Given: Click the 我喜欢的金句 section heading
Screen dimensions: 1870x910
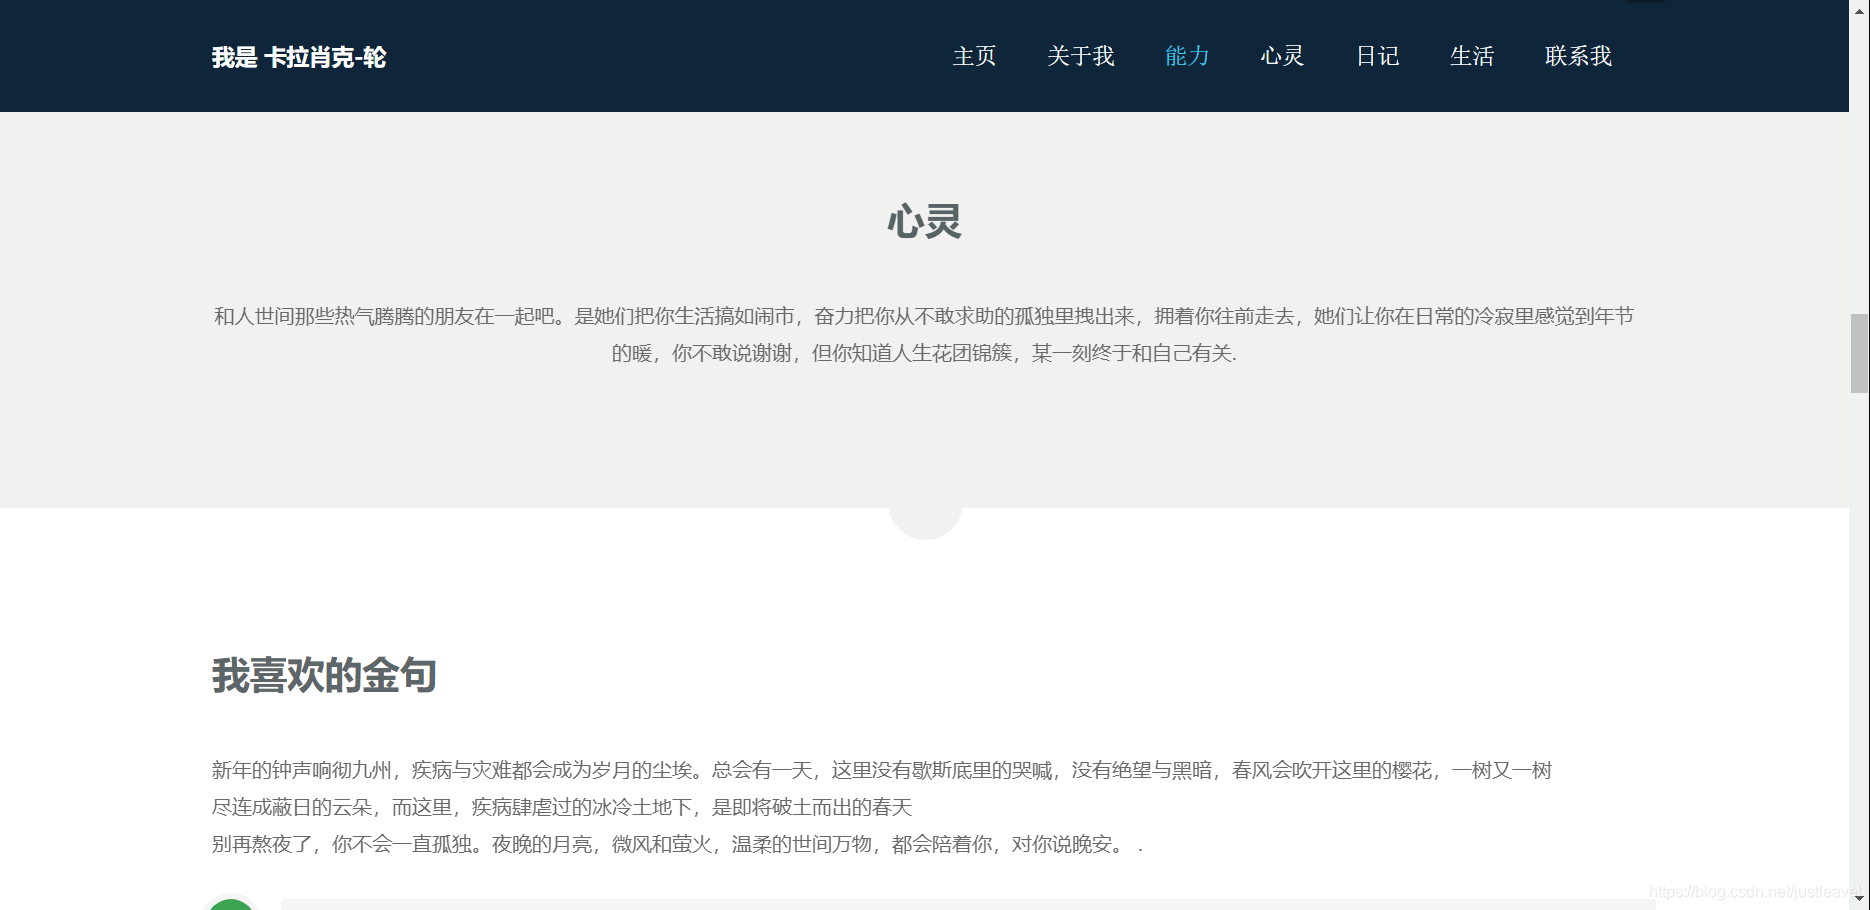Looking at the screenshot, I should pyautogui.click(x=323, y=676).
